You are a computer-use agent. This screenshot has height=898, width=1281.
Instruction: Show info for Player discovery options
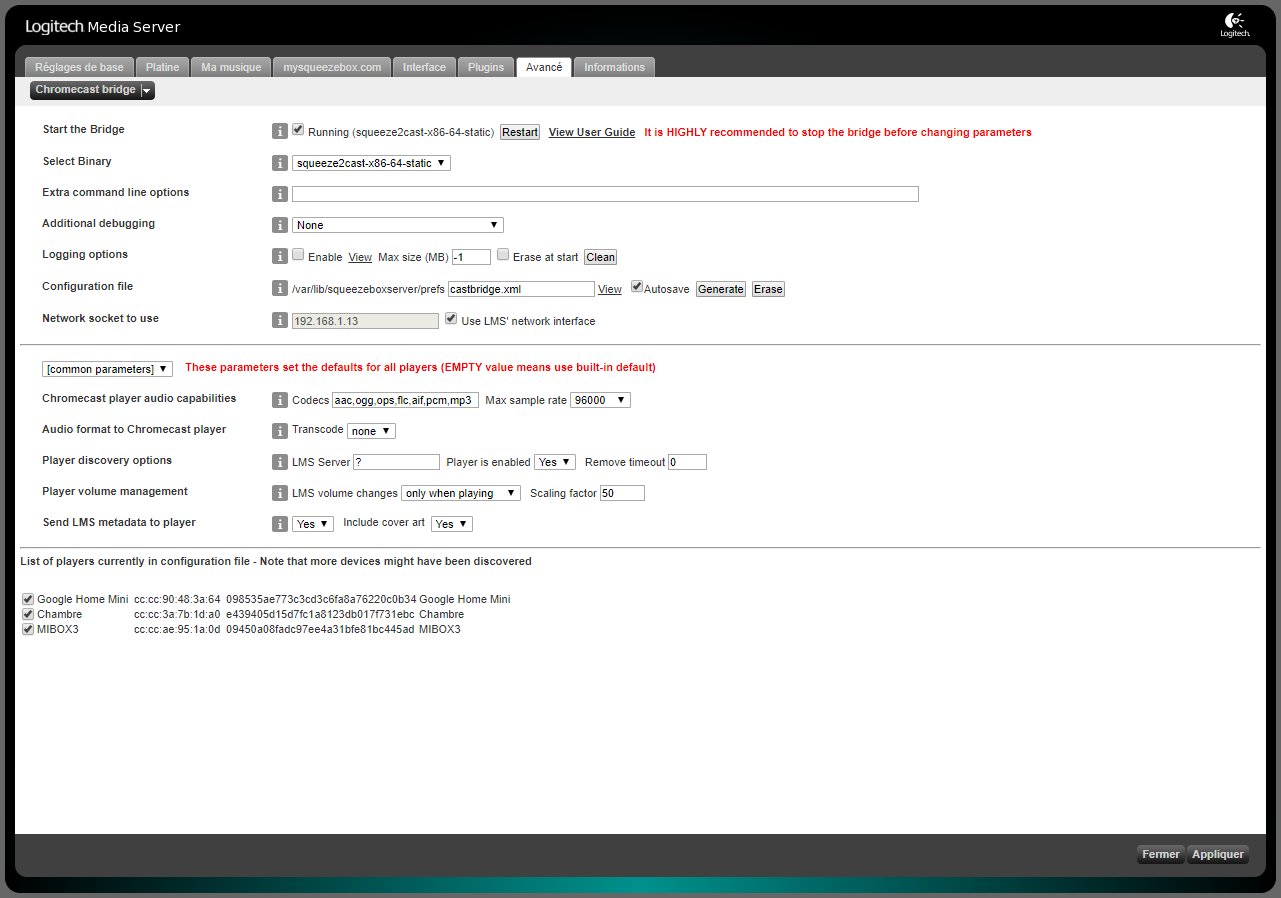pyautogui.click(x=280, y=462)
